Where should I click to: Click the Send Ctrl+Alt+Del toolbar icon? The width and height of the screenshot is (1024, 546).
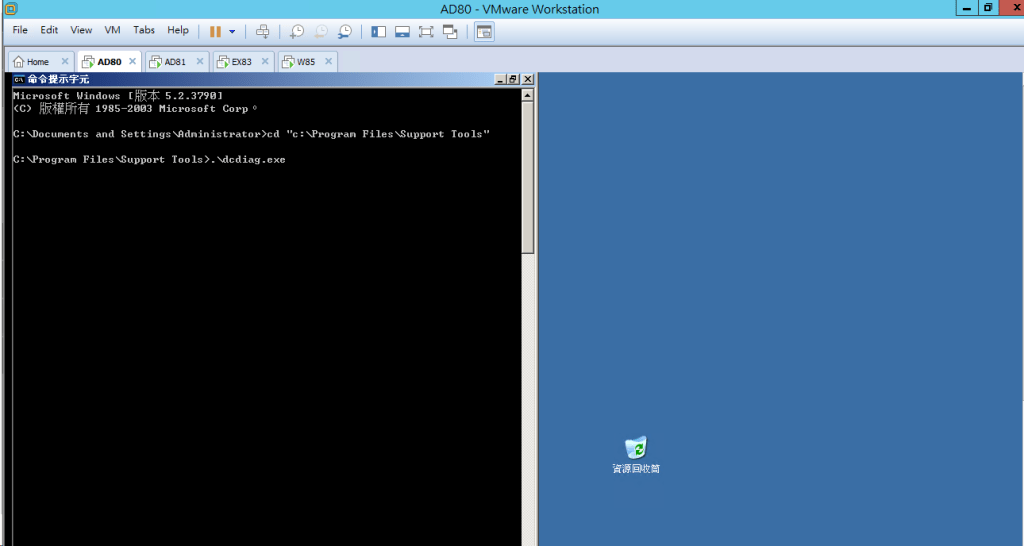click(x=263, y=31)
